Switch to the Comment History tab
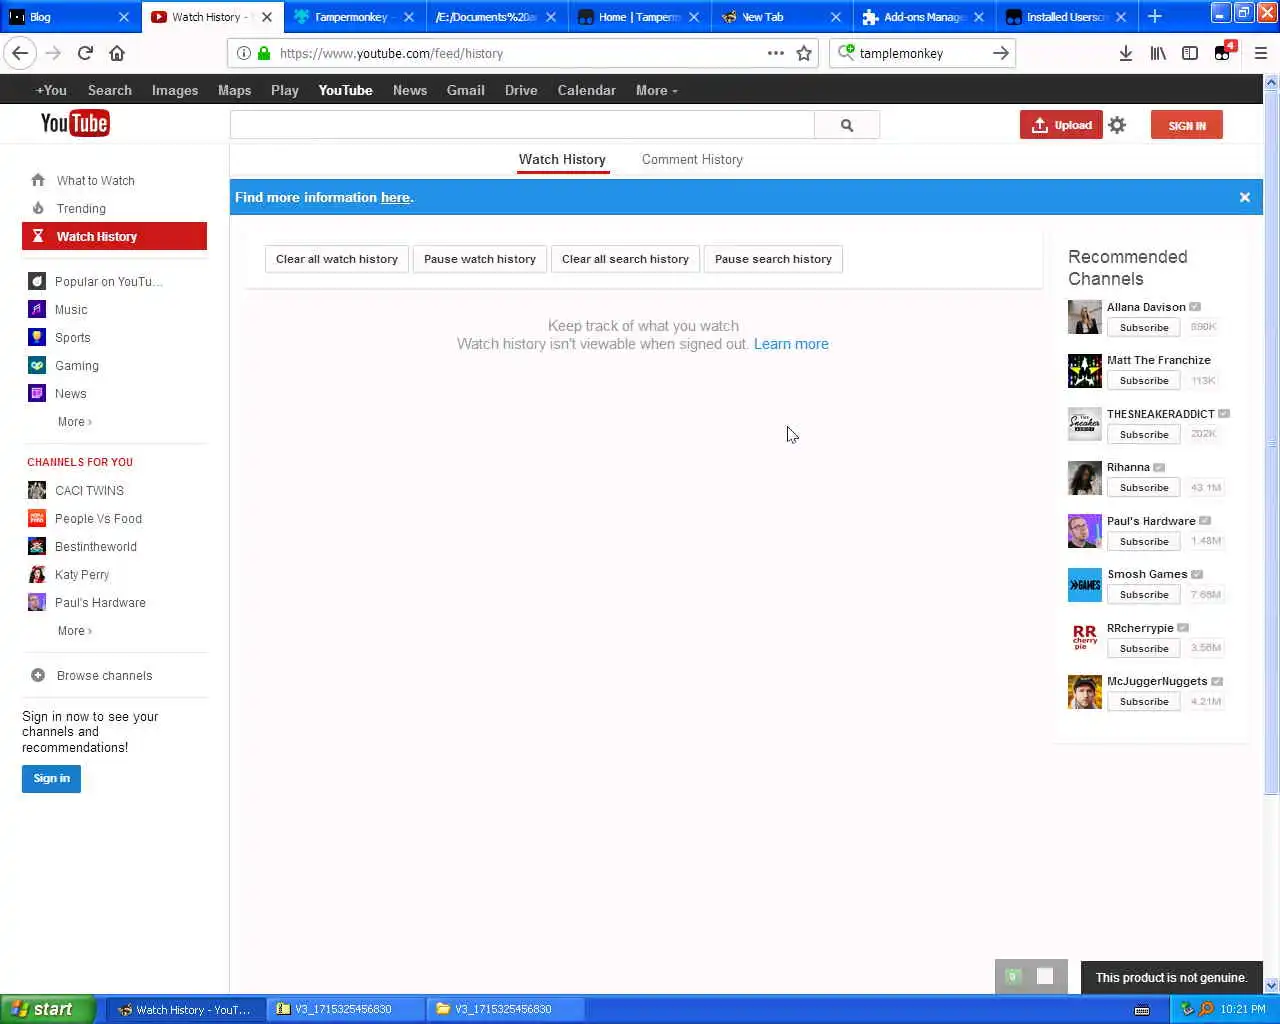1280x1024 pixels. coord(692,159)
